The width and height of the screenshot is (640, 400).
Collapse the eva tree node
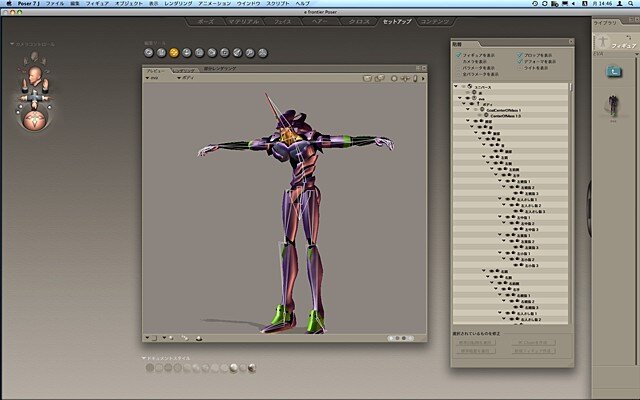click(460, 98)
